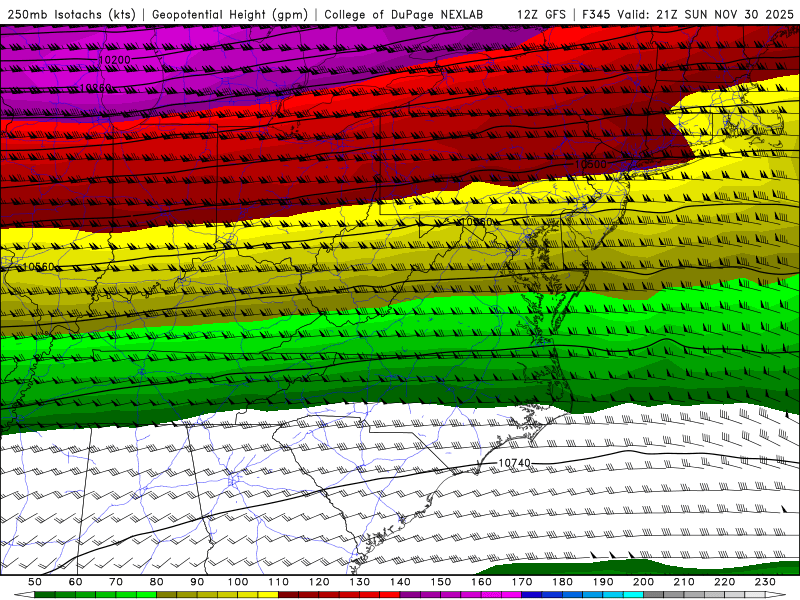Pick the cyan swatch just before 200 kt
This screenshot has height=600, width=800.
[633, 595]
